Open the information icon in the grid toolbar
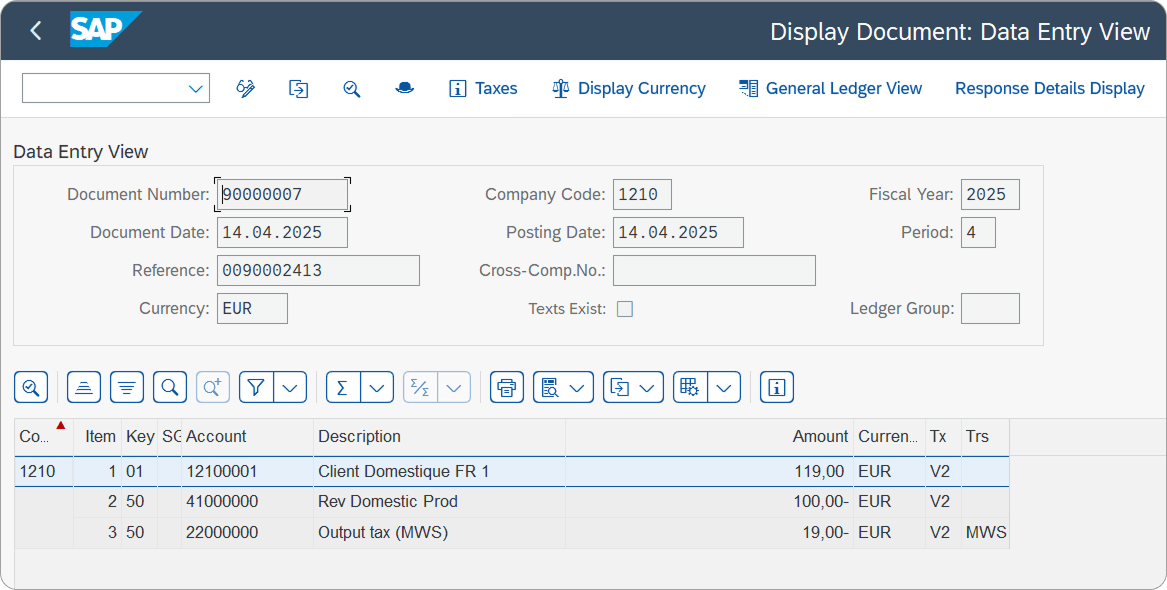This screenshot has height=590, width=1167. click(x=777, y=387)
